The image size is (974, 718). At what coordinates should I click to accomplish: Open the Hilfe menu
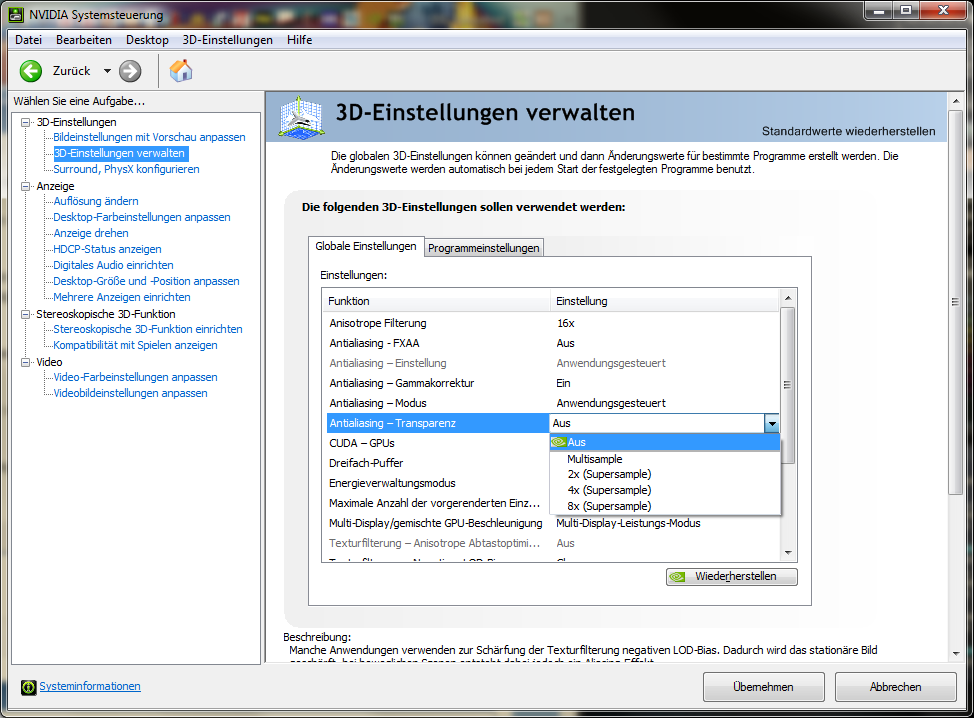pos(299,40)
